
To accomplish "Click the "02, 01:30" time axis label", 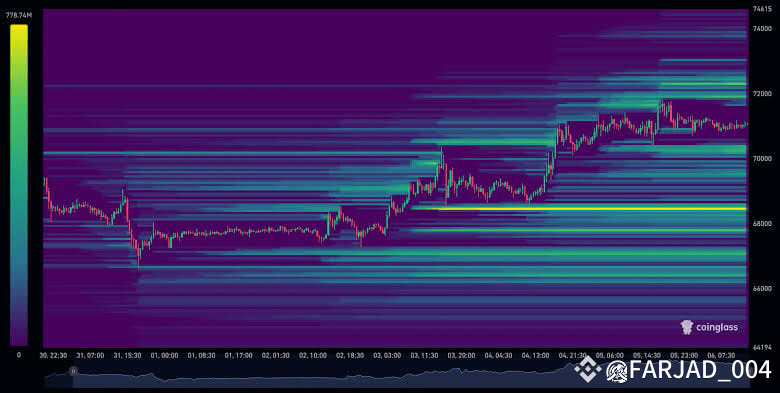I will [x=276, y=356].
